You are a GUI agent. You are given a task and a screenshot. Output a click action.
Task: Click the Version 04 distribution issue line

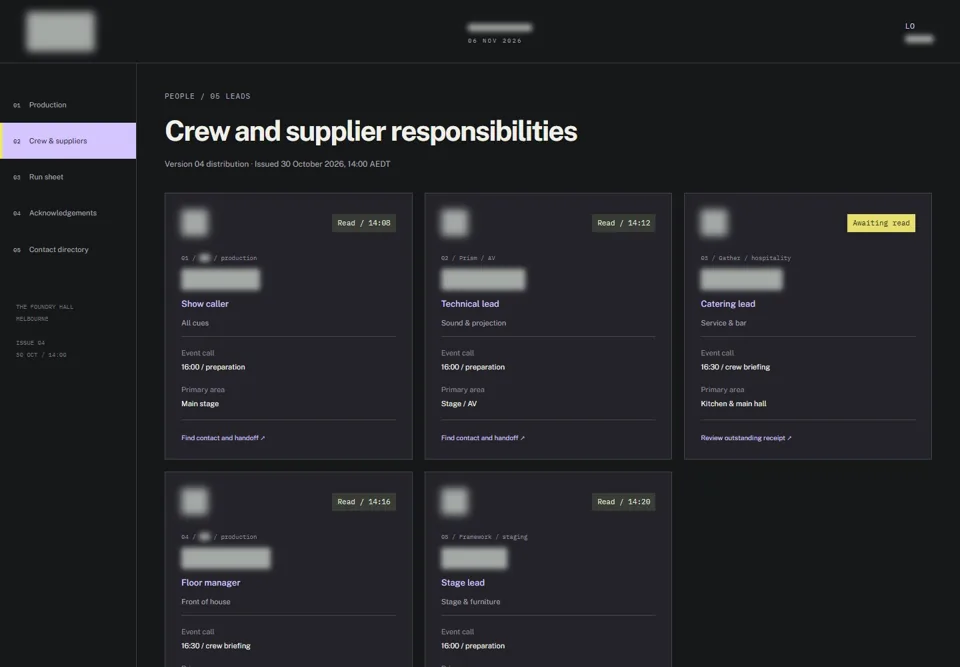[277, 164]
